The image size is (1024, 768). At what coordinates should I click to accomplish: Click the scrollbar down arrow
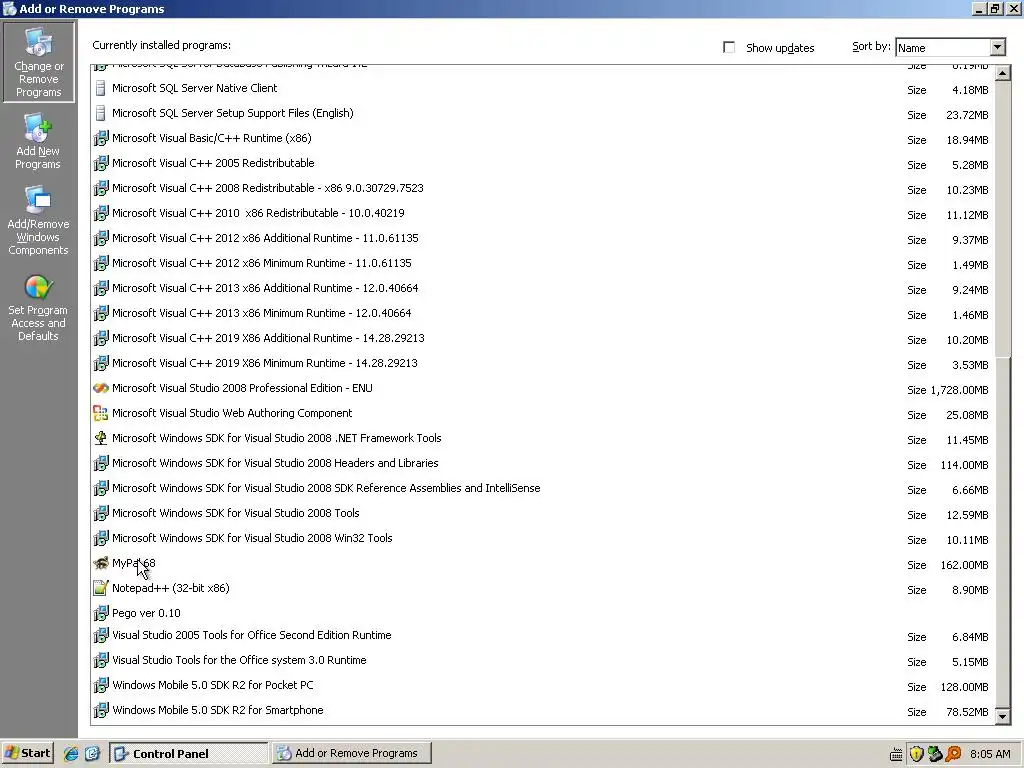(1003, 716)
